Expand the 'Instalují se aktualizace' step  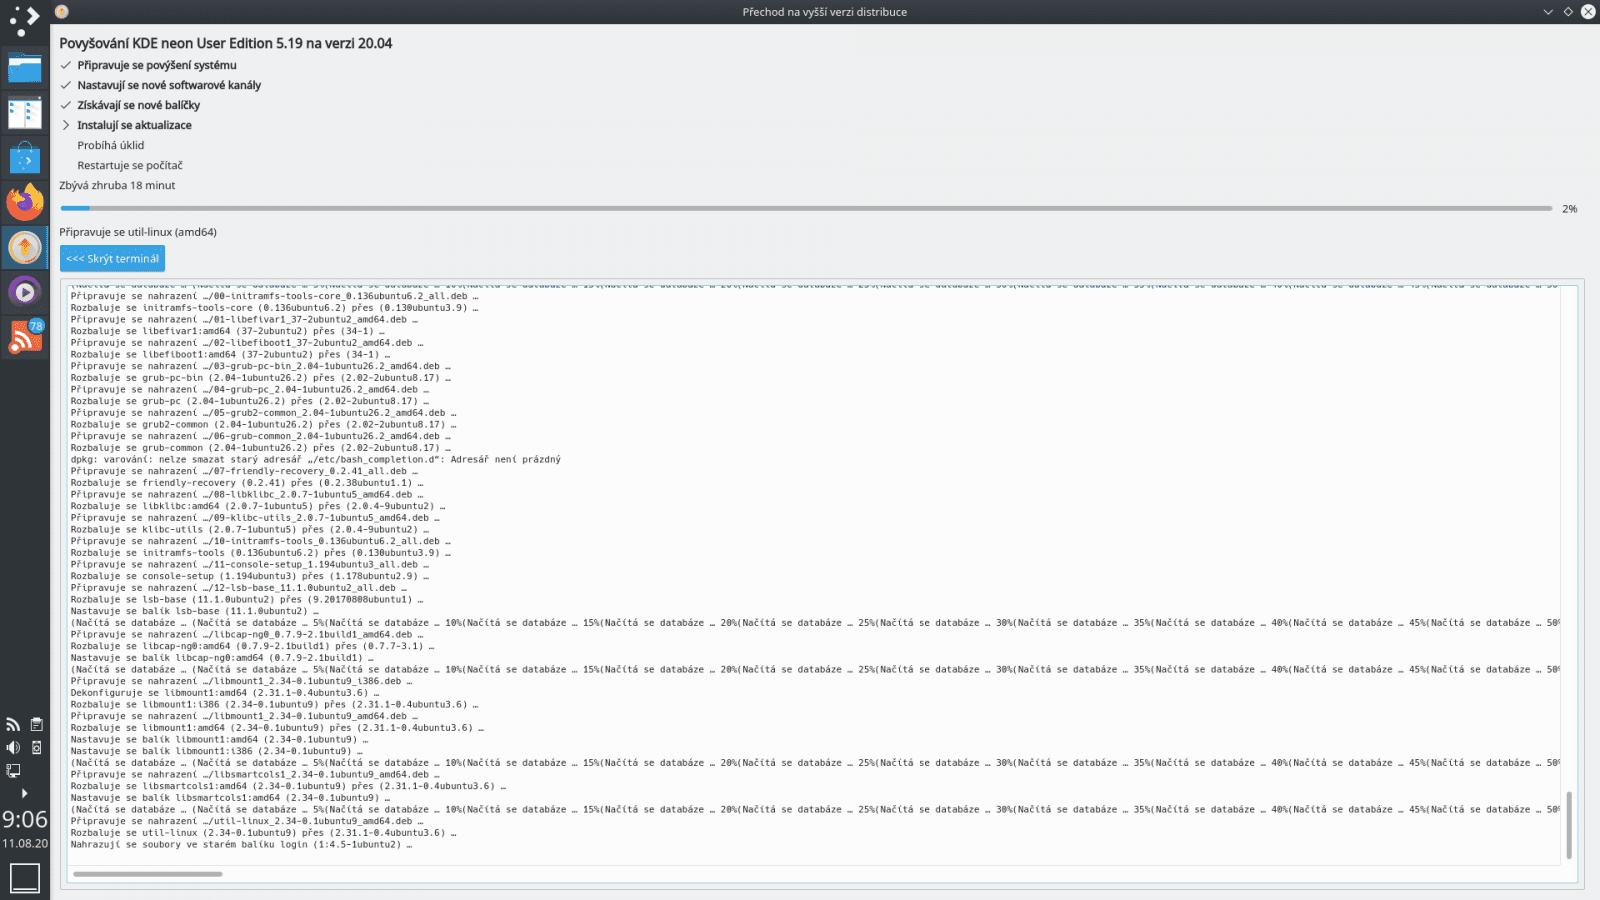pos(66,125)
